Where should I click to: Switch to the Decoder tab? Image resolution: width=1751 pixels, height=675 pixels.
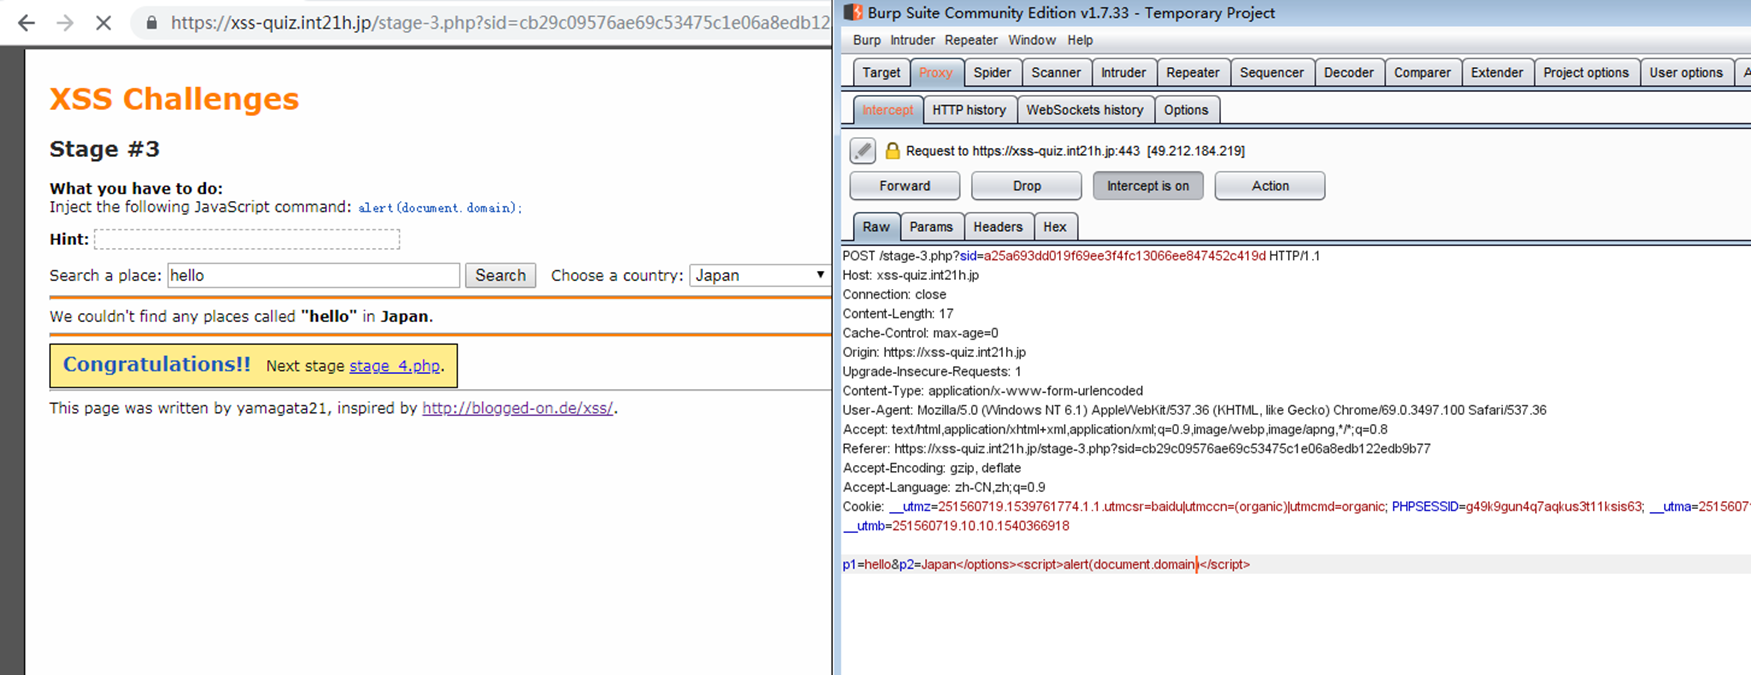point(1349,72)
